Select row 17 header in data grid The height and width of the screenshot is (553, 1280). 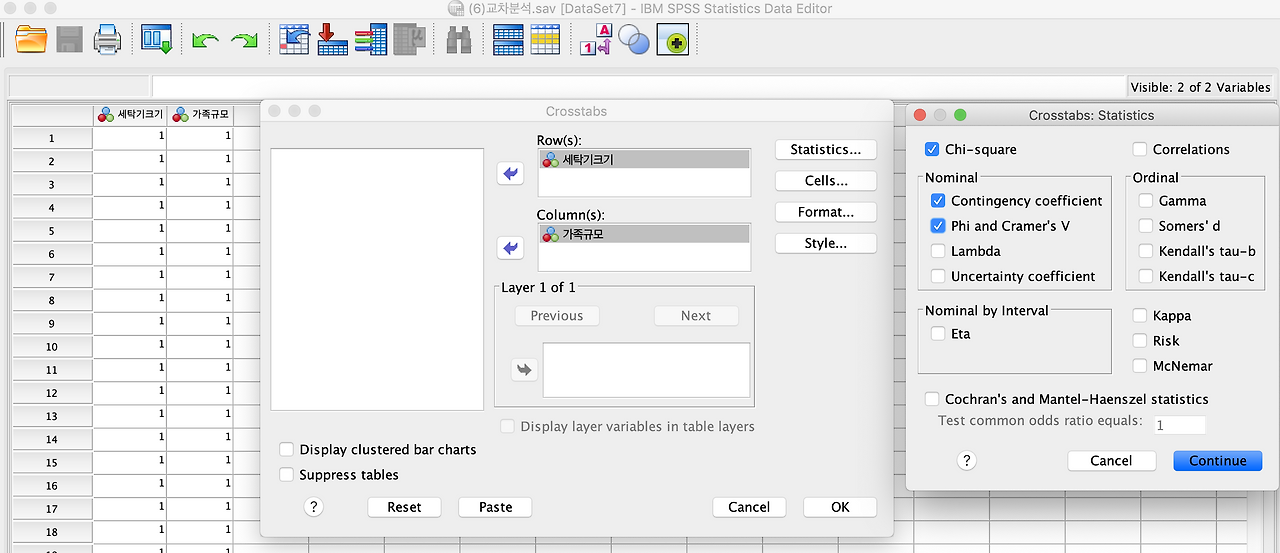[52, 509]
